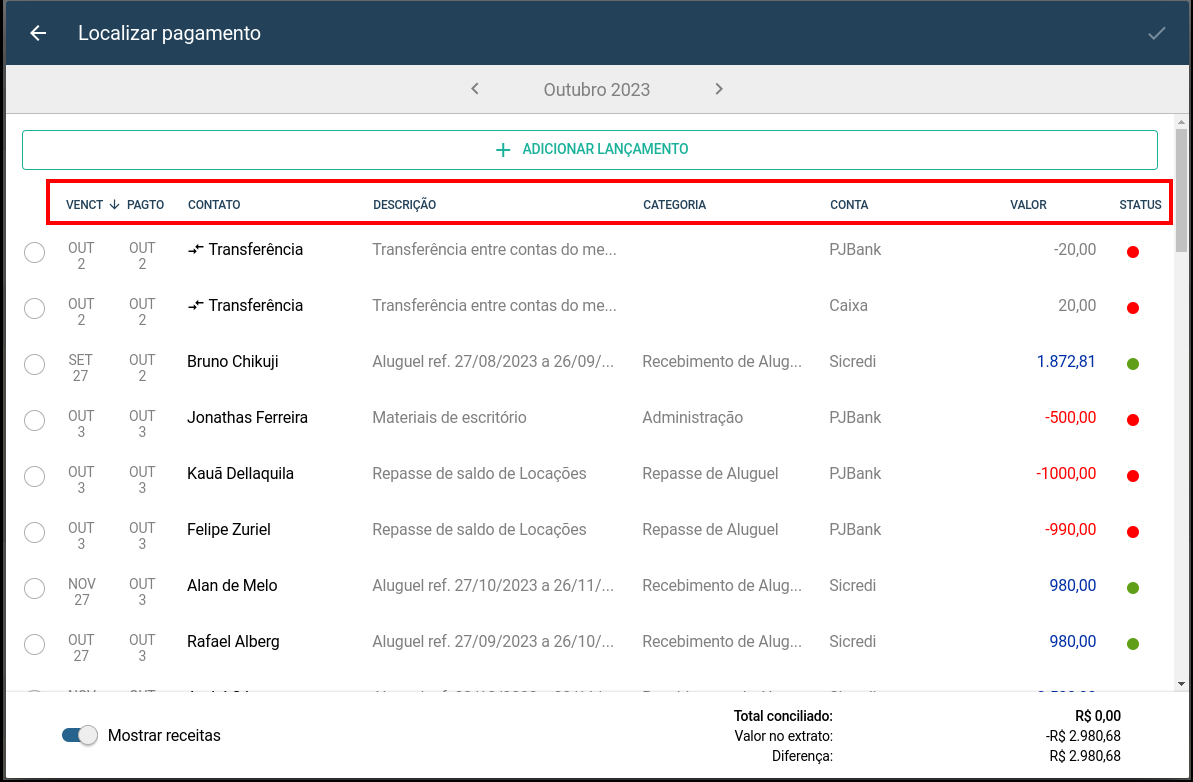Confirm with the checkmark icon
The image size is (1193, 782).
coord(1156,33)
